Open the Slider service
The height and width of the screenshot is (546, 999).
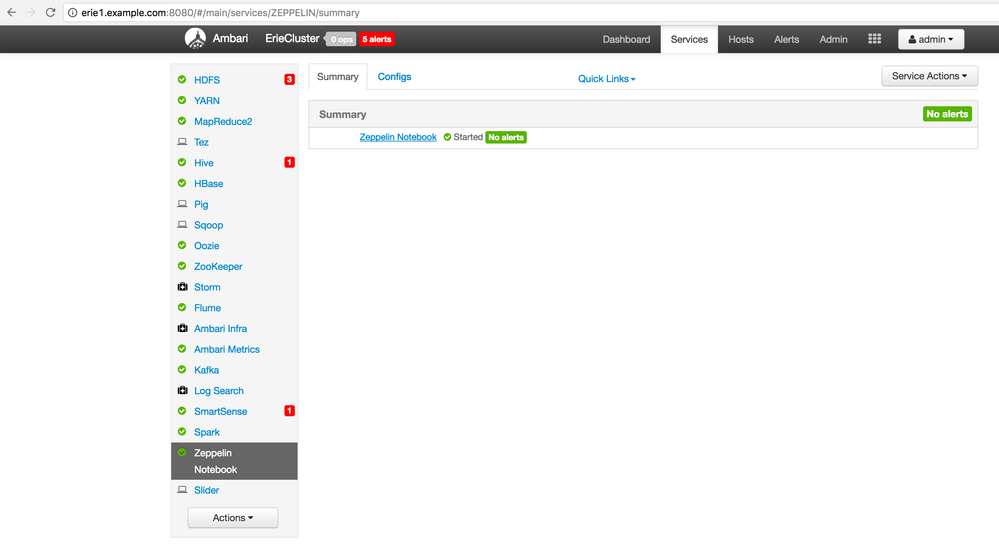tap(206, 490)
